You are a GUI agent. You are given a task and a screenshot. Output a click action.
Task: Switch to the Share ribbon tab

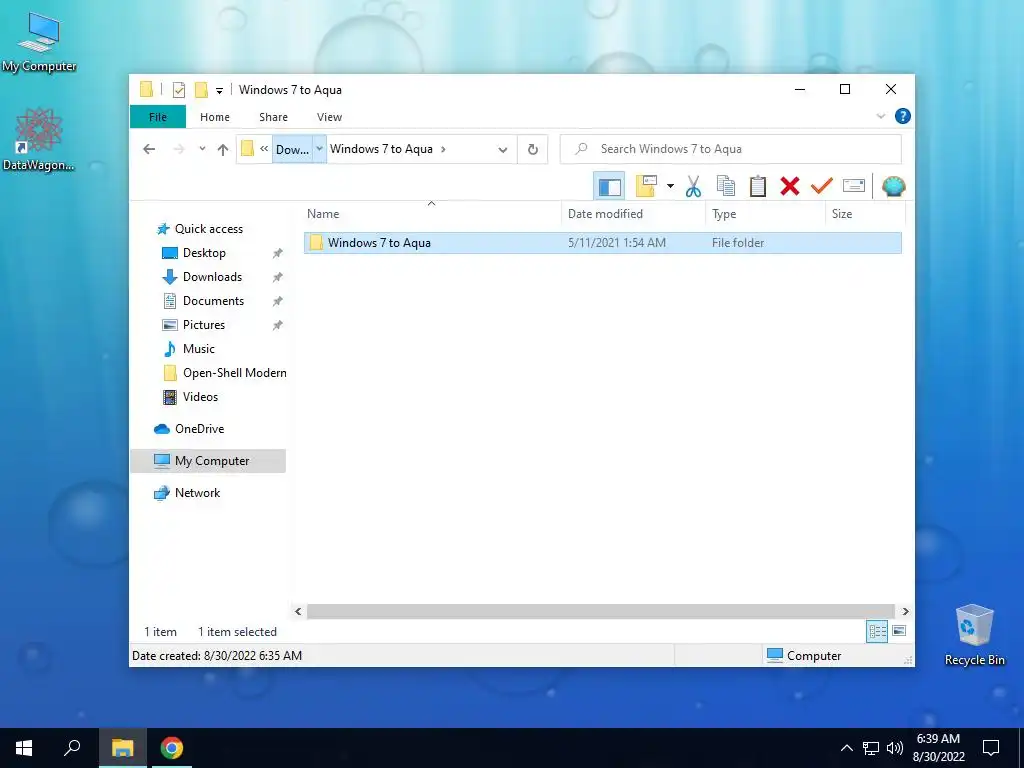(x=273, y=117)
